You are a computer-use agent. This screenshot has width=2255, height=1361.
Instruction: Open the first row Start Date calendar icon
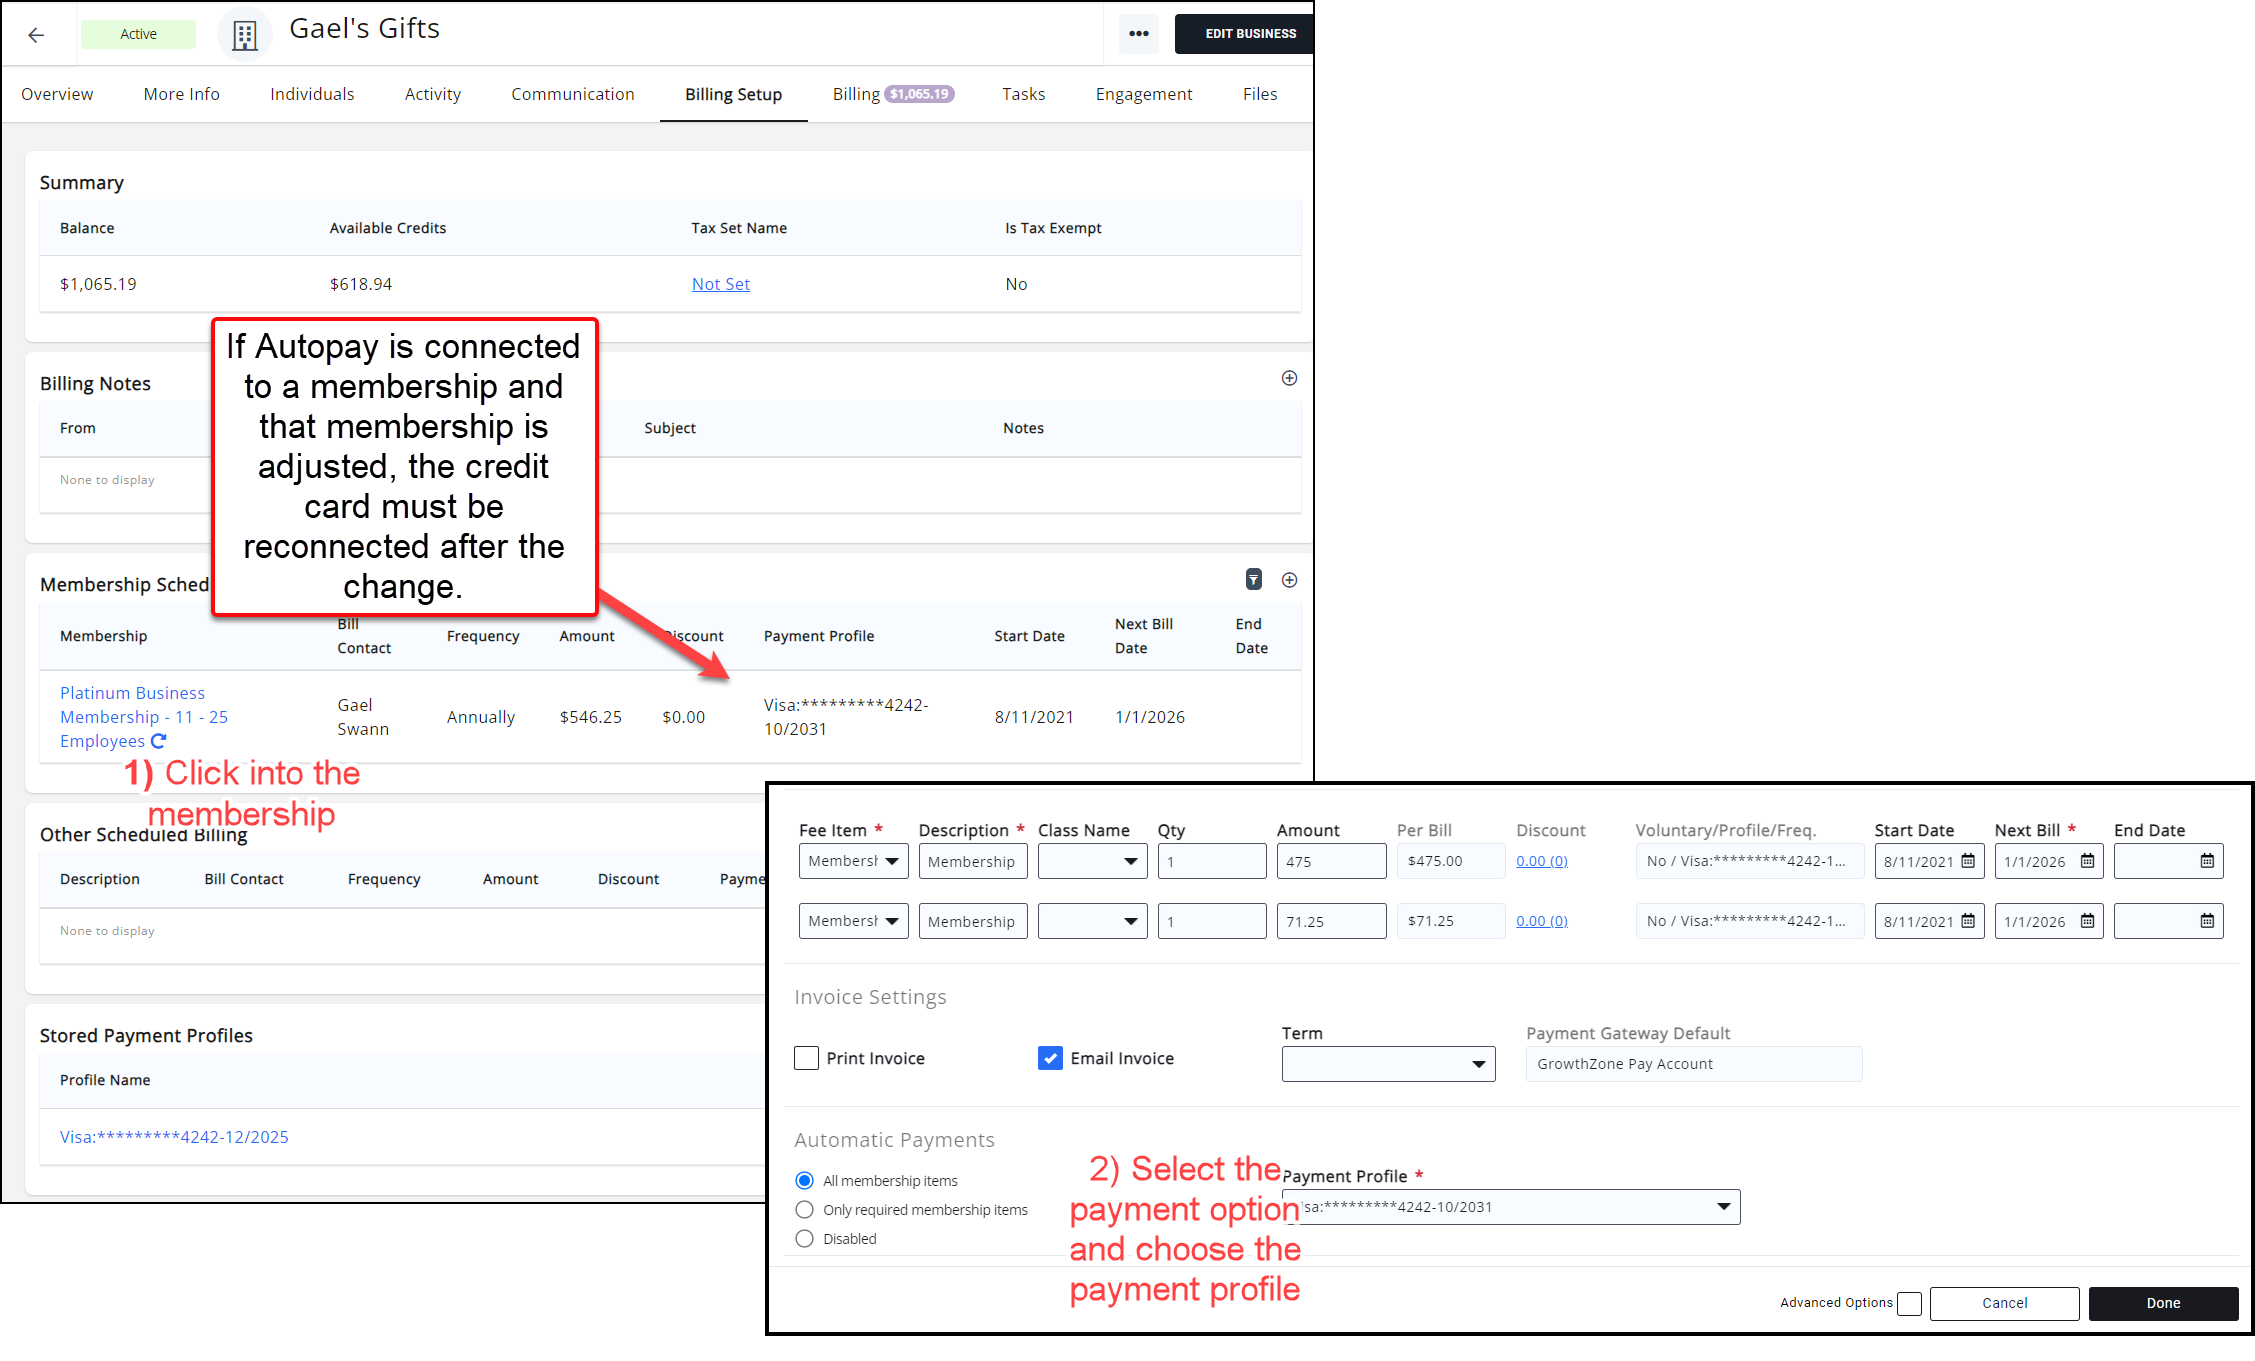pos(1967,861)
